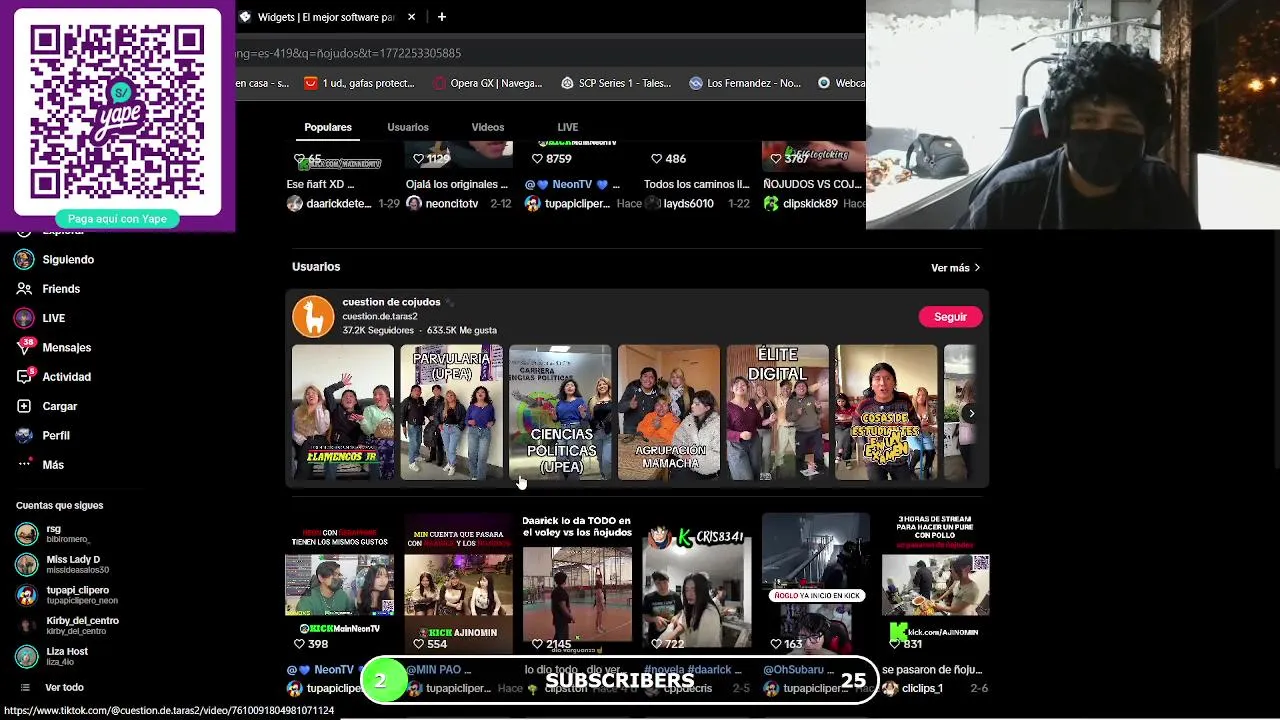Switch to the Videos tab
Screen dimensions: 1280x720
coord(488,127)
